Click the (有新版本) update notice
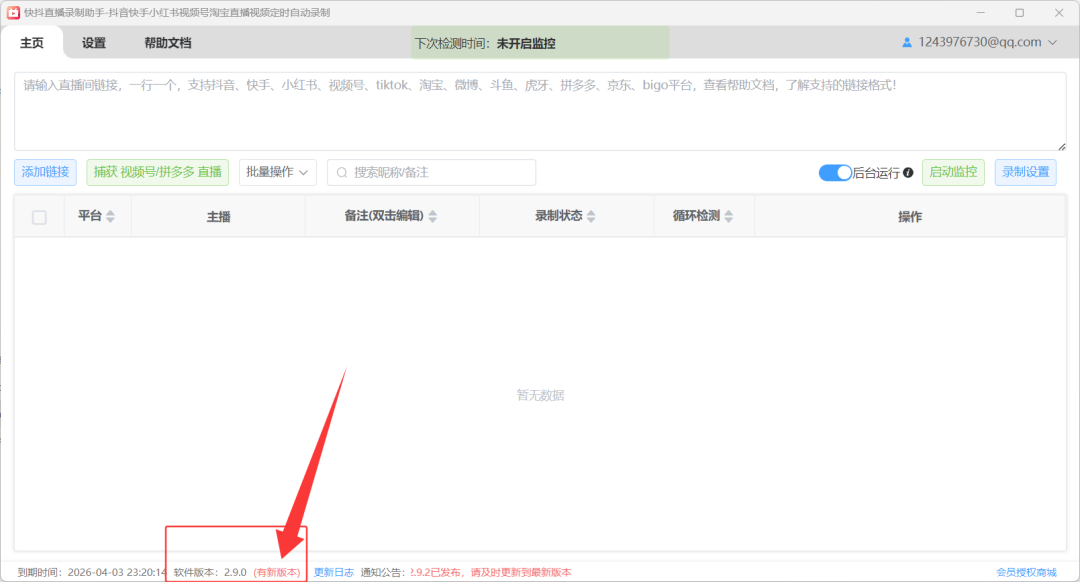 click(x=277, y=572)
